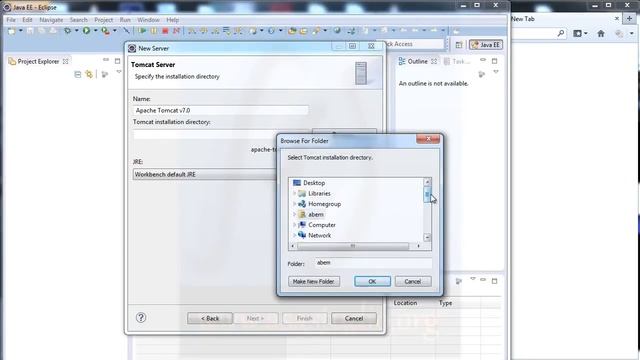Click the Debug bug icon in toolbar
640x360 pixels.
(67, 31)
